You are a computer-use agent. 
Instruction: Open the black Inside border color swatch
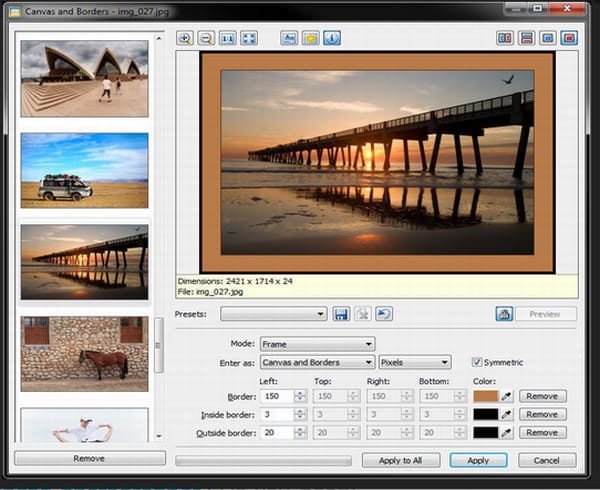click(486, 414)
